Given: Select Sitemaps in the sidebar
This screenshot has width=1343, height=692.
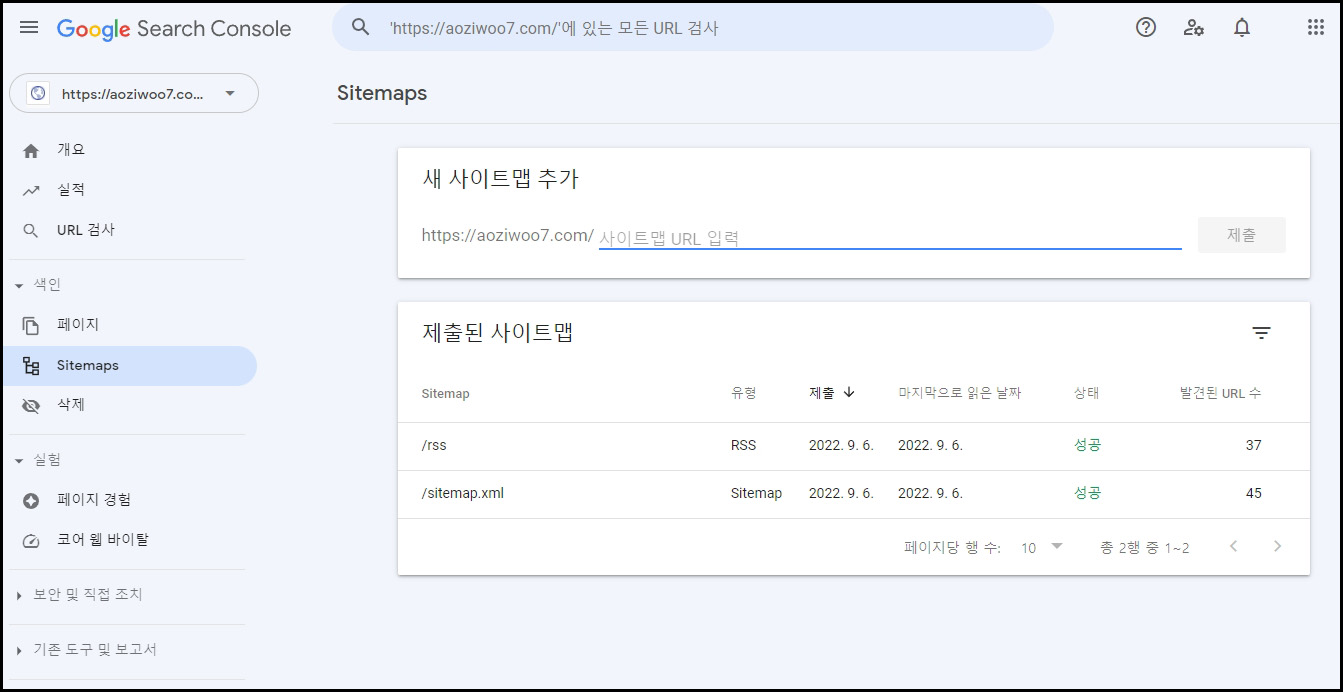Looking at the screenshot, I should 128,366.
